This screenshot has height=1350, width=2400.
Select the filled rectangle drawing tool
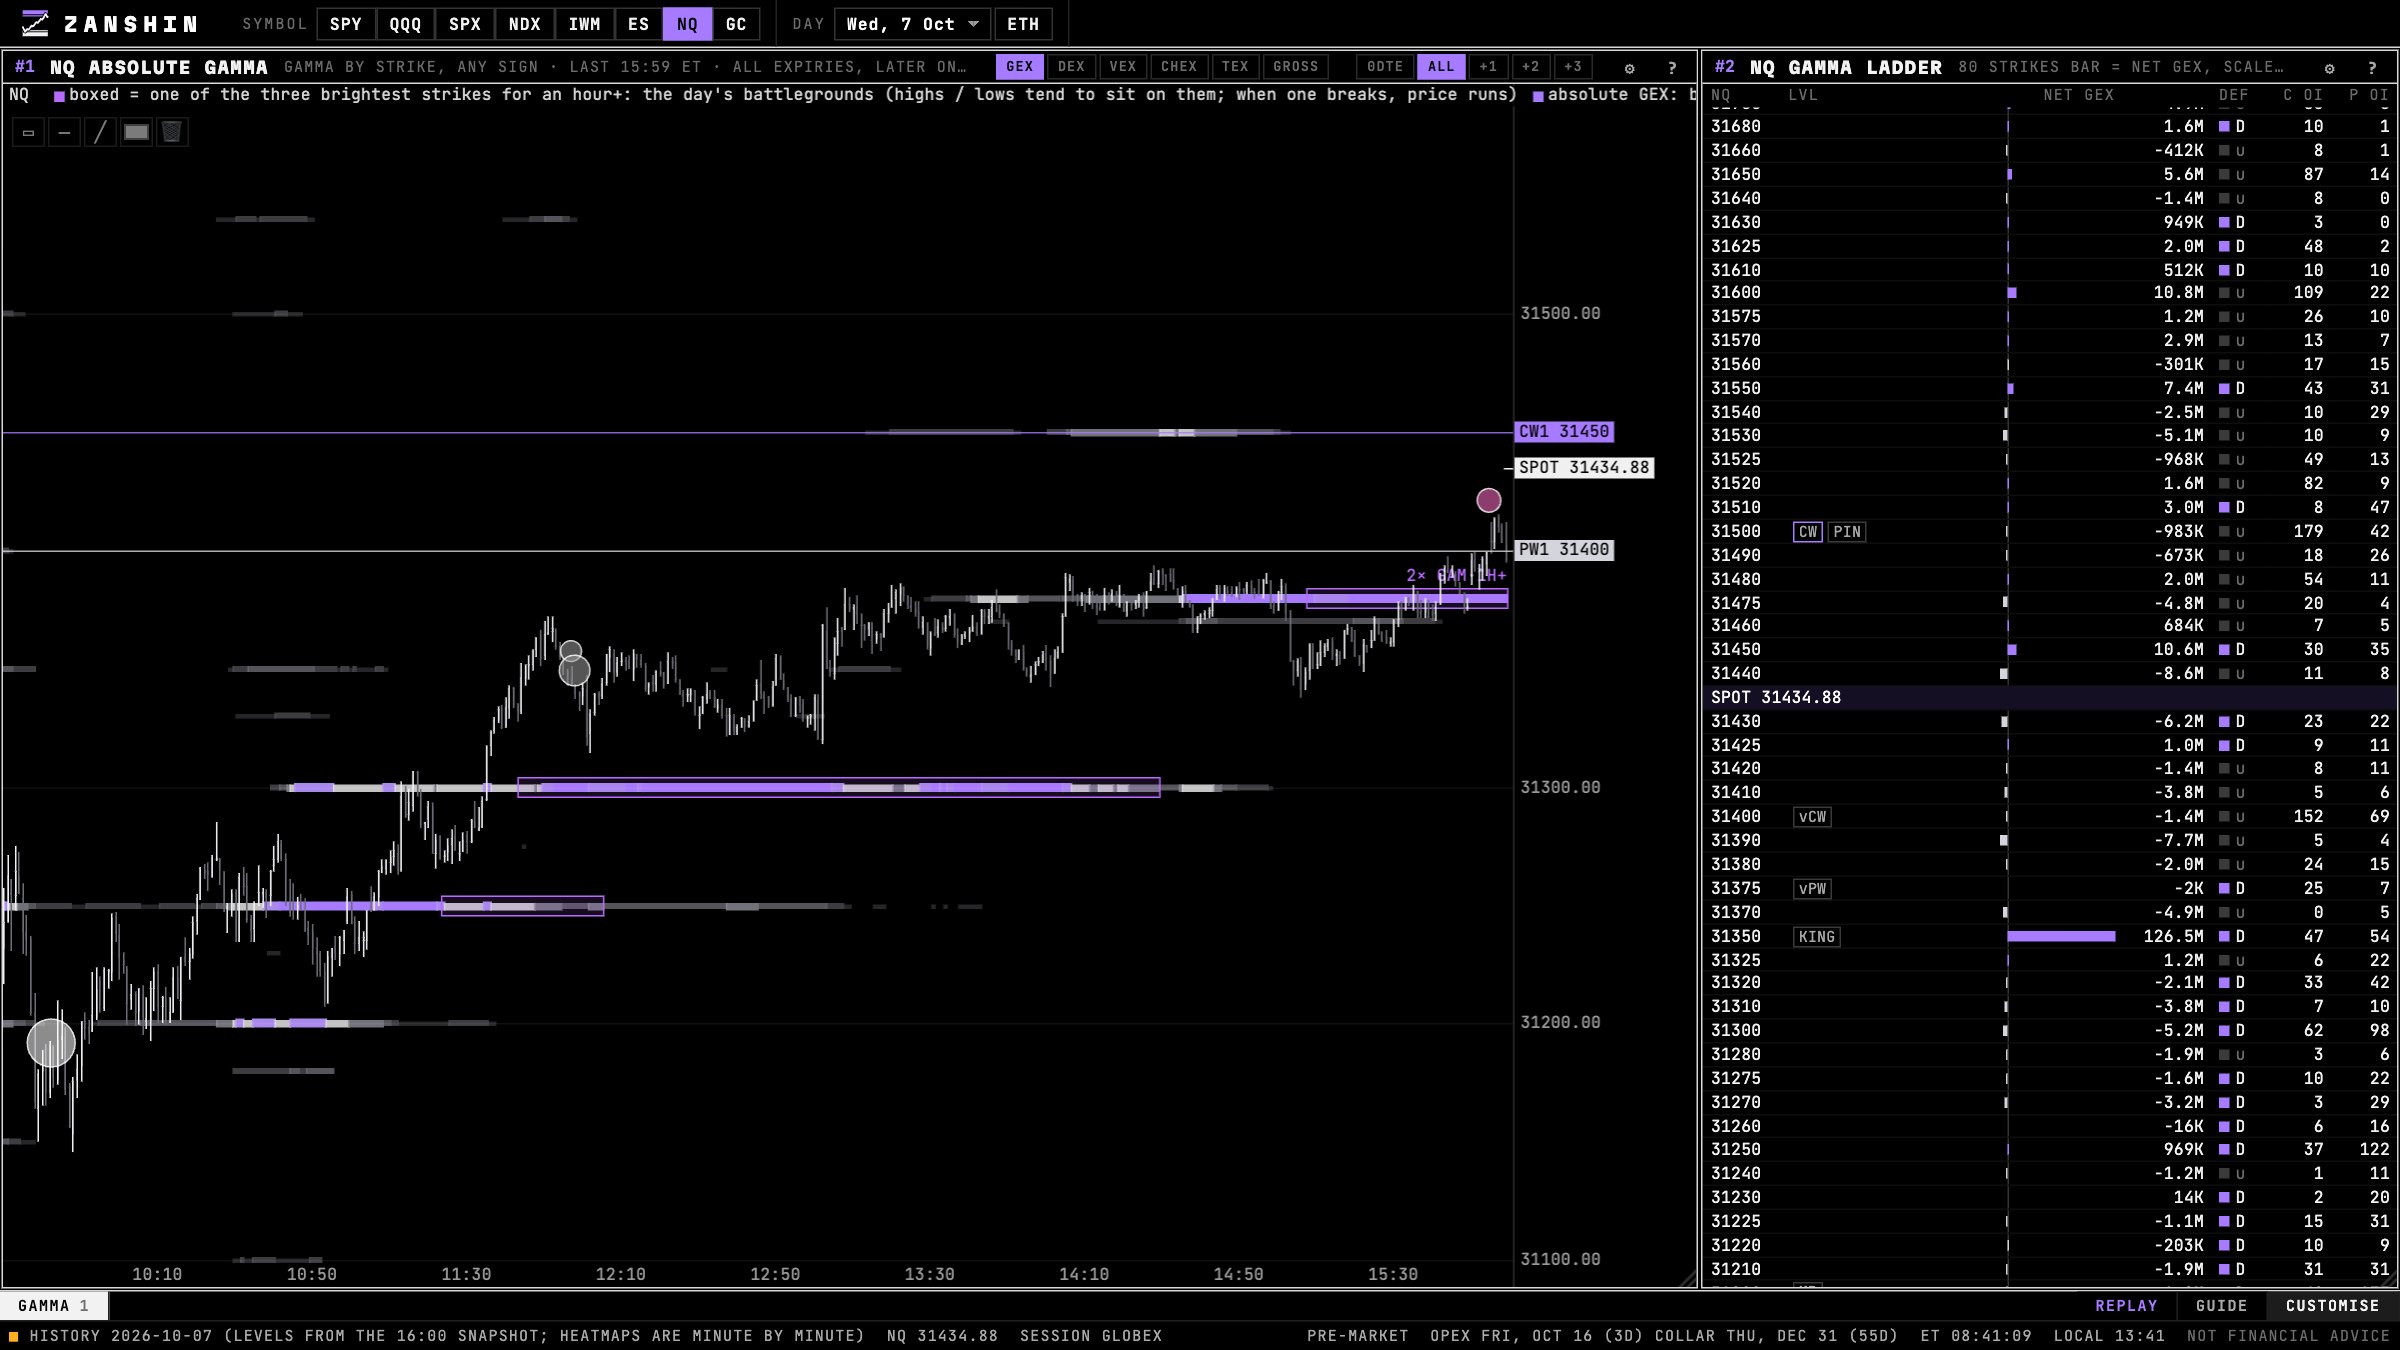pos(136,132)
